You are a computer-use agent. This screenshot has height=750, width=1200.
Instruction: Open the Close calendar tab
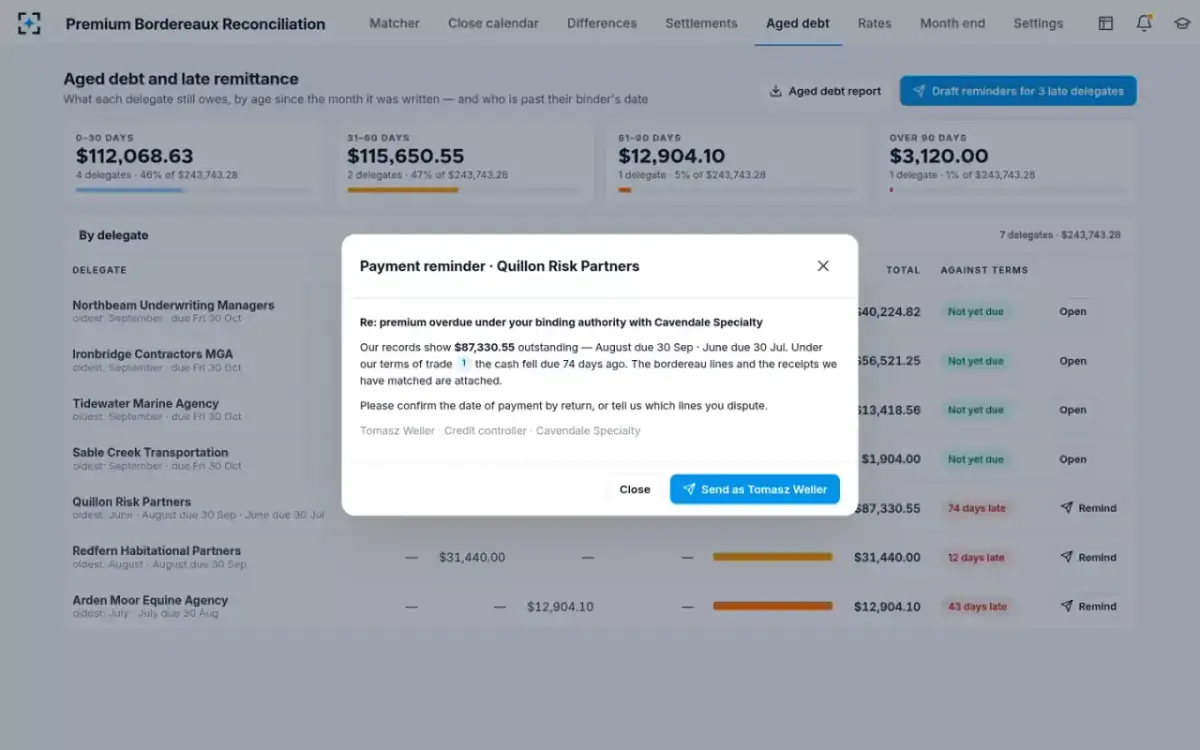pyautogui.click(x=493, y=23)
